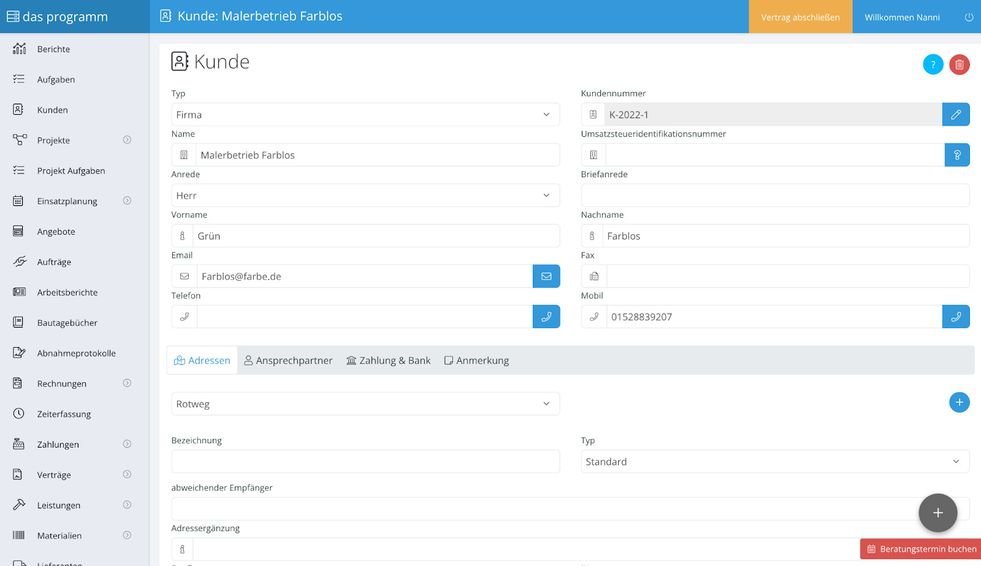Expand Materialien submenu arrow
The image size is (981, 566).
pos(127,535)
